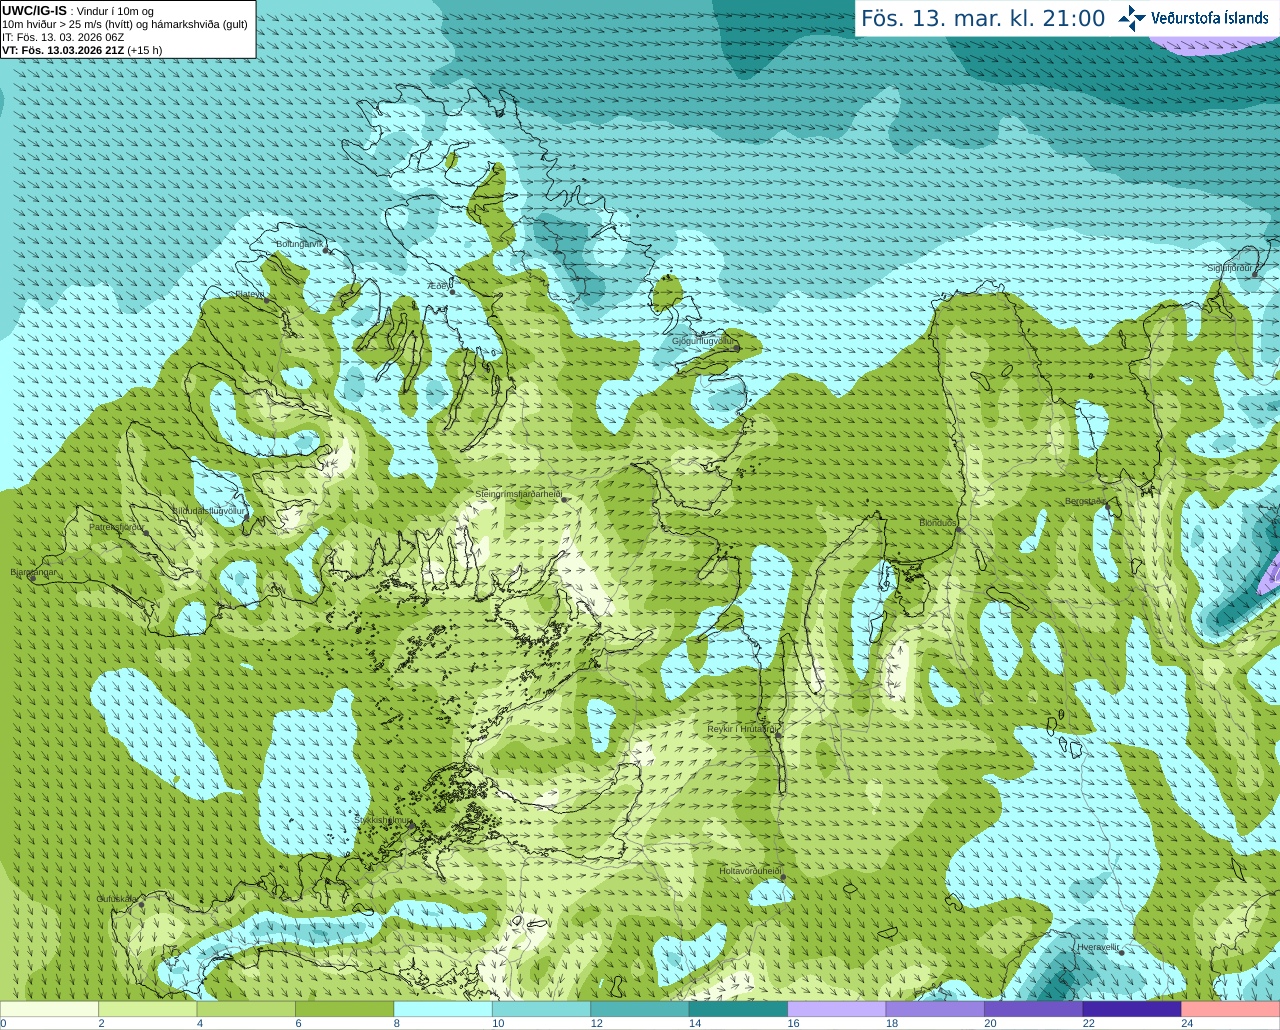Image resolution: width=1280 pixels, height=1030 pixels.
Task: Click the Veðurstofa Íslands logo
Action: click(1193, 18)
